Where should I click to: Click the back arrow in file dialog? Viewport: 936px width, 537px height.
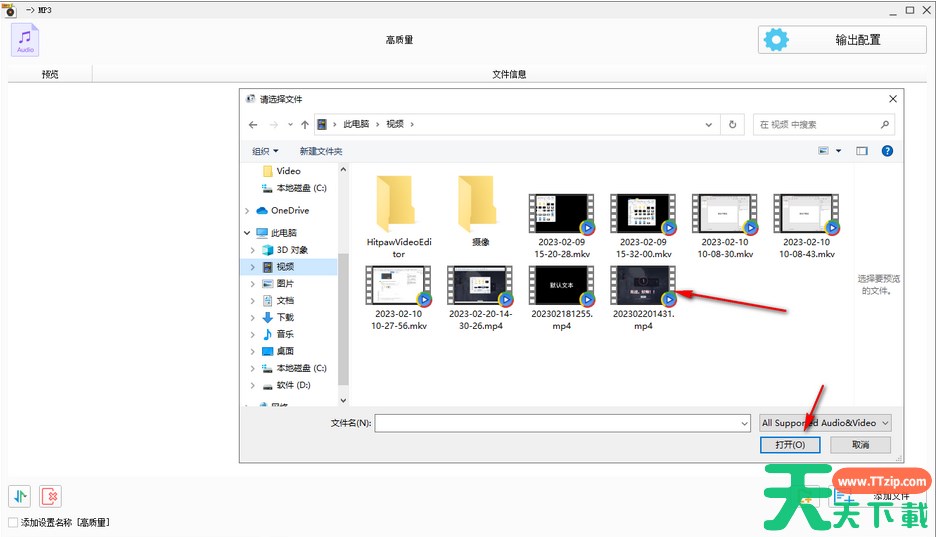253,124
